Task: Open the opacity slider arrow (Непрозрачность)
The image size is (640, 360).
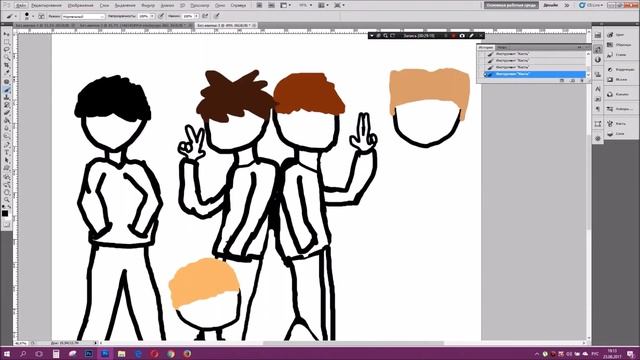Action: click(x=152, y=16)
